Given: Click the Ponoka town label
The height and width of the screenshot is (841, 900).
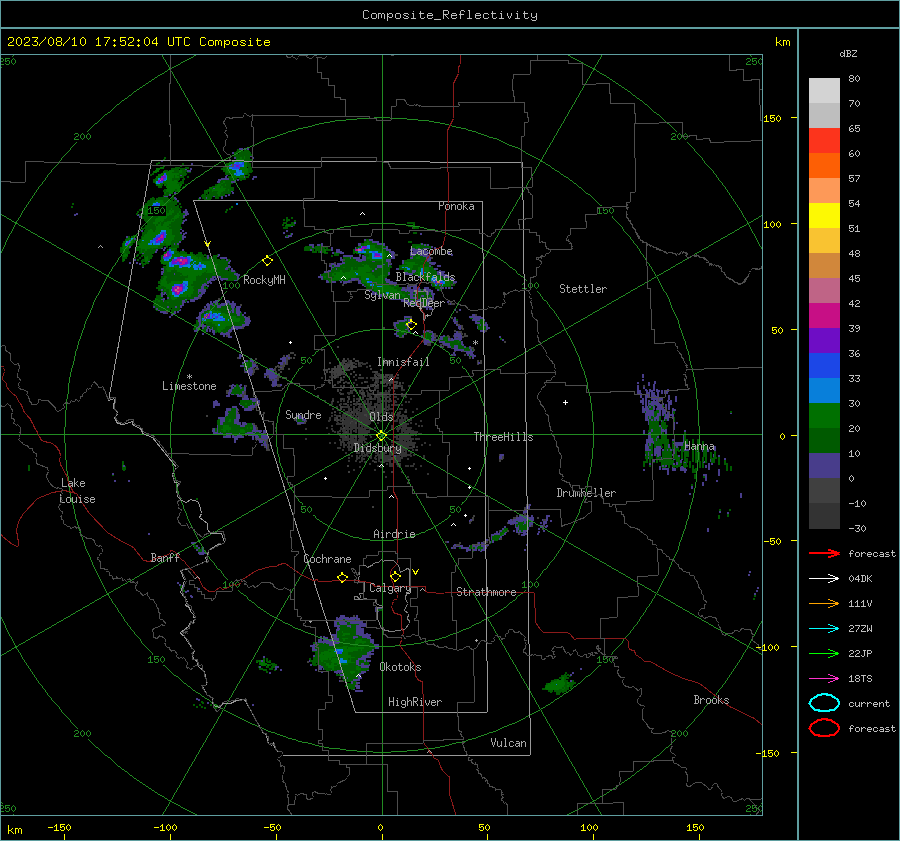Looking at the screenshot, I should 456,206.
